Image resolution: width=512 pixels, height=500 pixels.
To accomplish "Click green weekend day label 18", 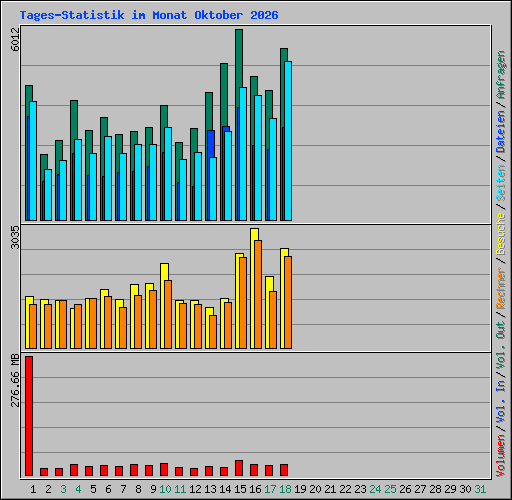I will tap(285, 489).
